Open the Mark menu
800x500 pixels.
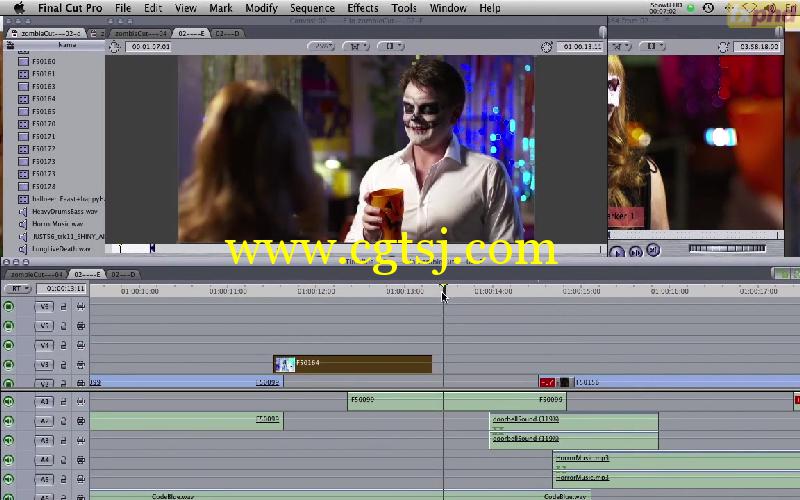pos(220,8)
